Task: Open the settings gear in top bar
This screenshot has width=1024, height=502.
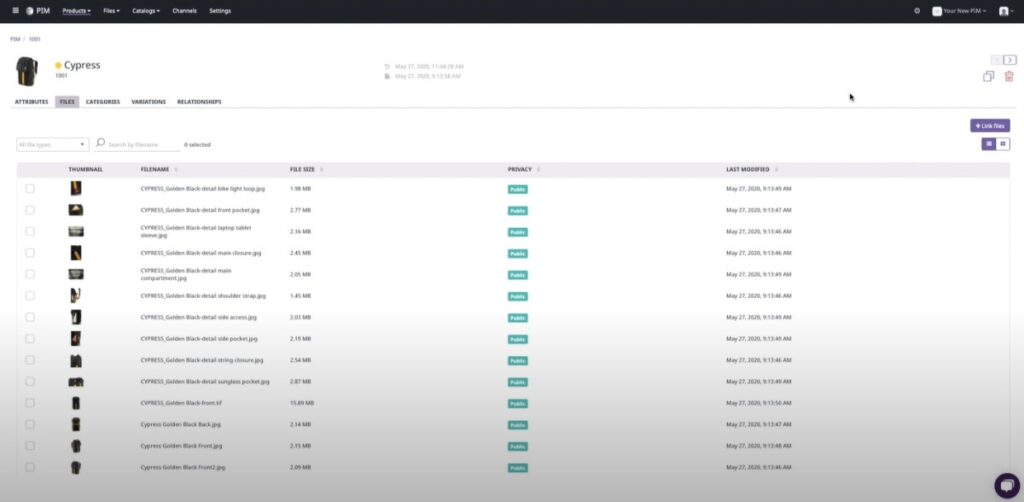Action: [917, 10]
